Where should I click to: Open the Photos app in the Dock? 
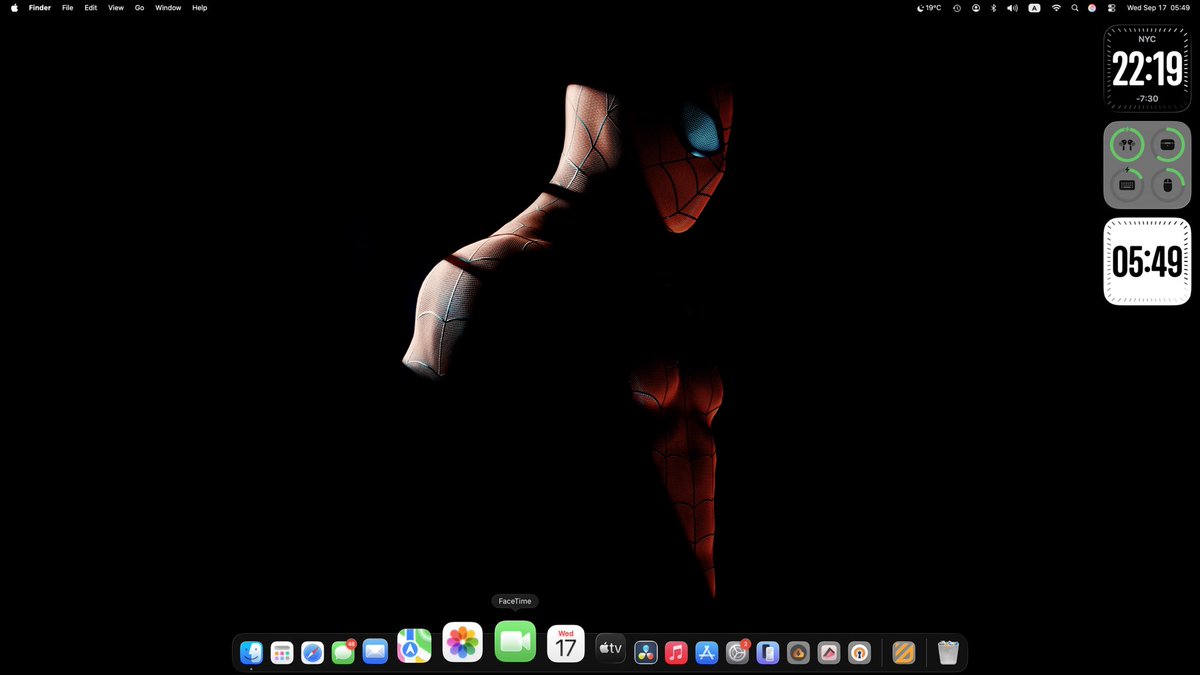click(463, 642)
